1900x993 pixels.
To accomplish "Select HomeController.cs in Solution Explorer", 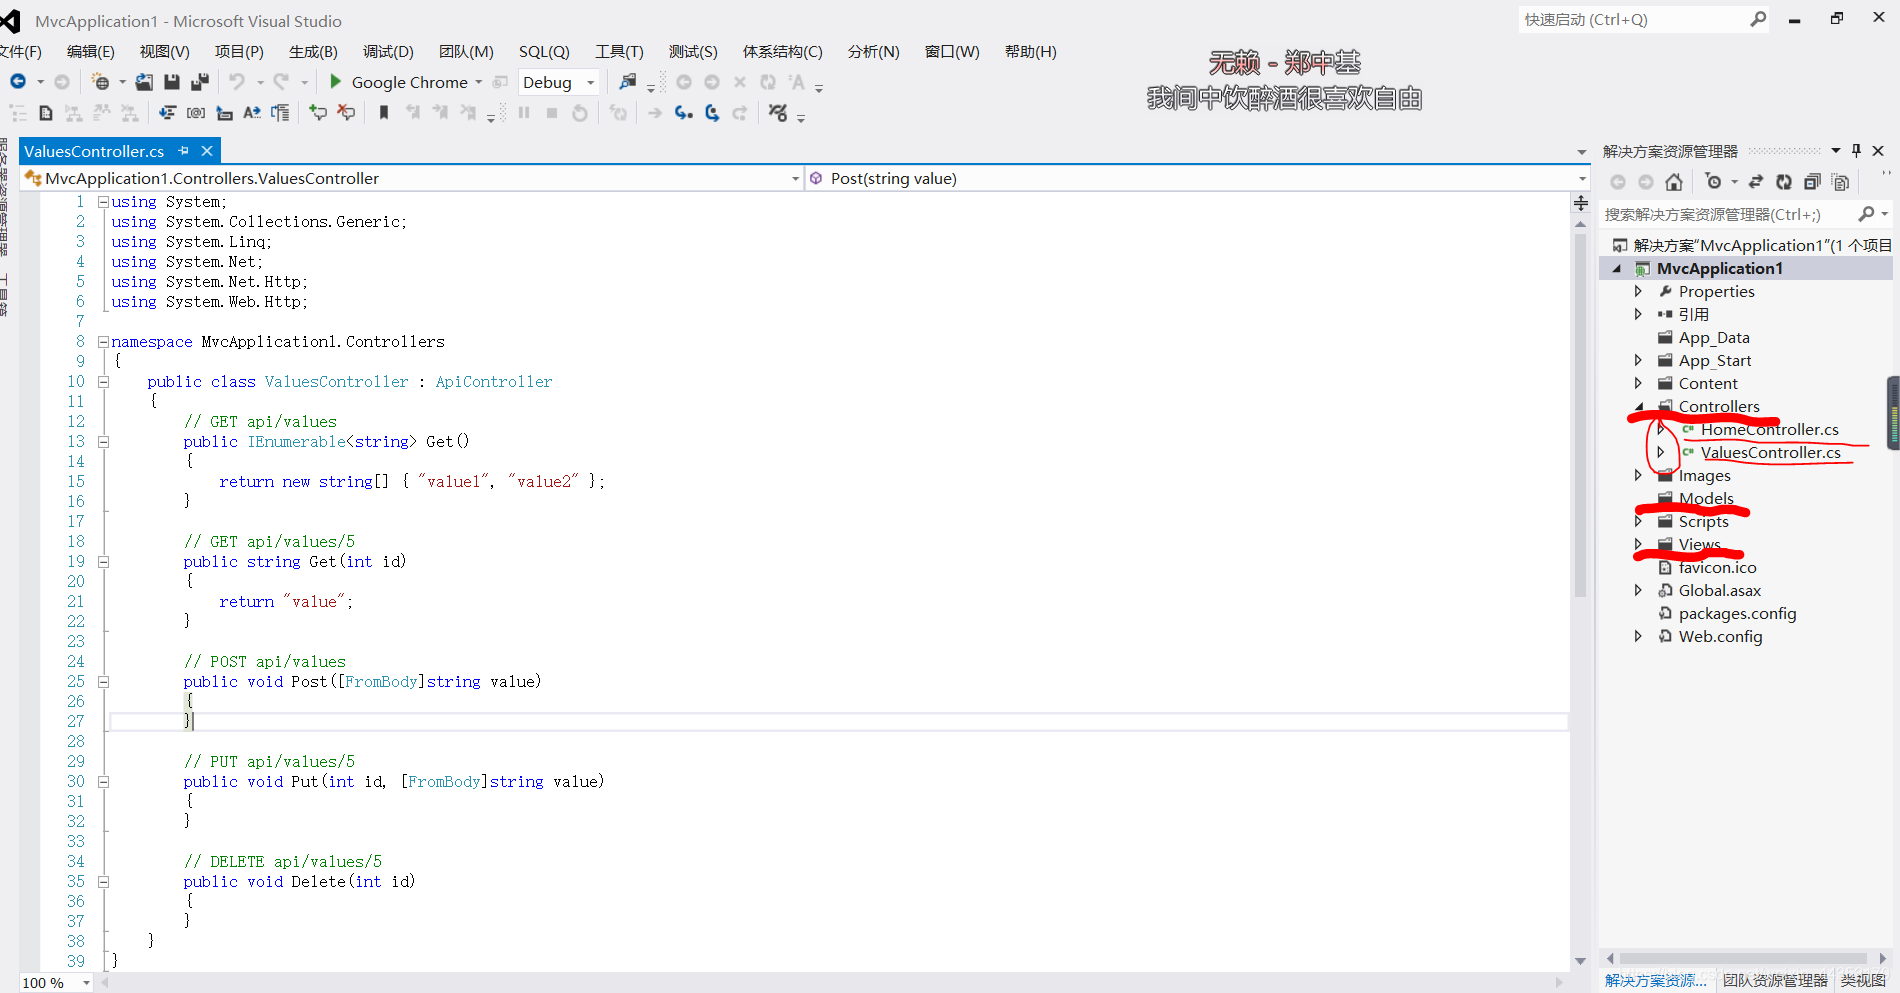I will tap(1770, 429).
